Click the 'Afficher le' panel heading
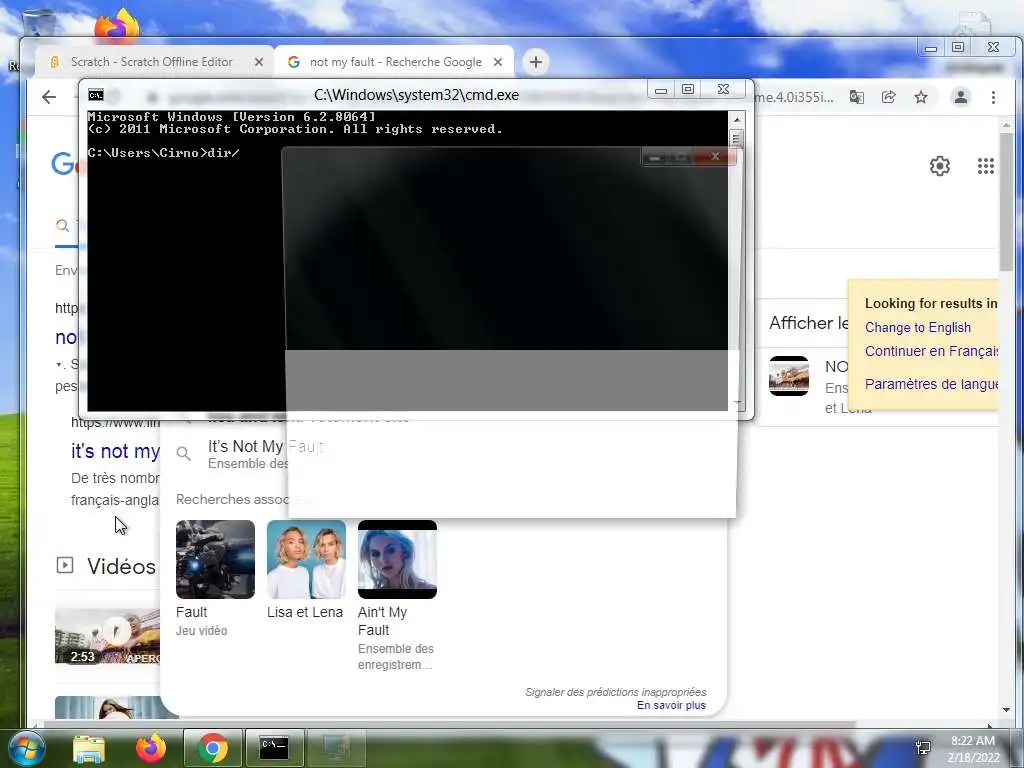 coord(808,323)
